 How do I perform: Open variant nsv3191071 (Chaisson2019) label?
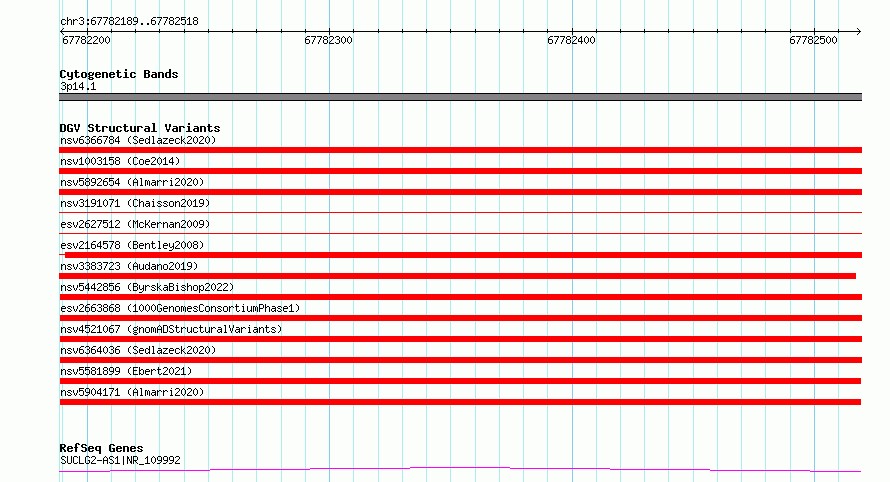tap(135, 203)
